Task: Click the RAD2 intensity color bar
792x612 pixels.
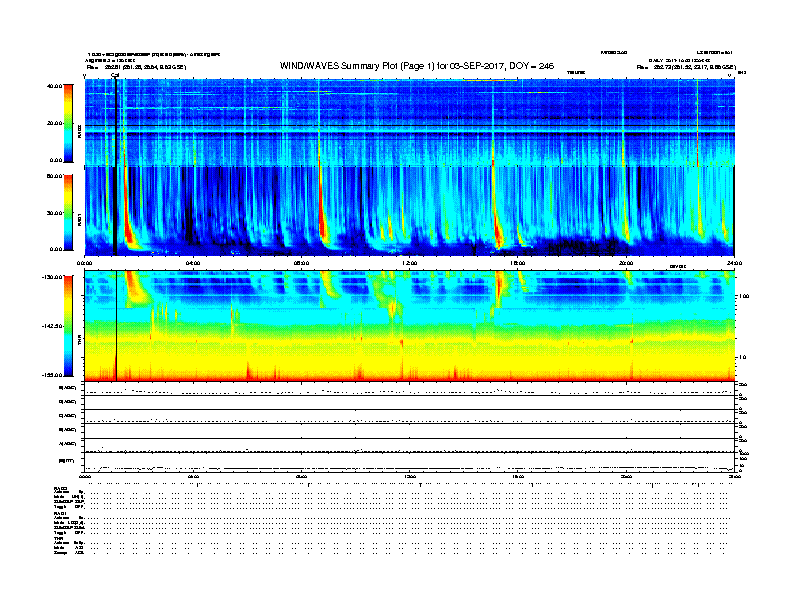Action: [x=68, y=123]
